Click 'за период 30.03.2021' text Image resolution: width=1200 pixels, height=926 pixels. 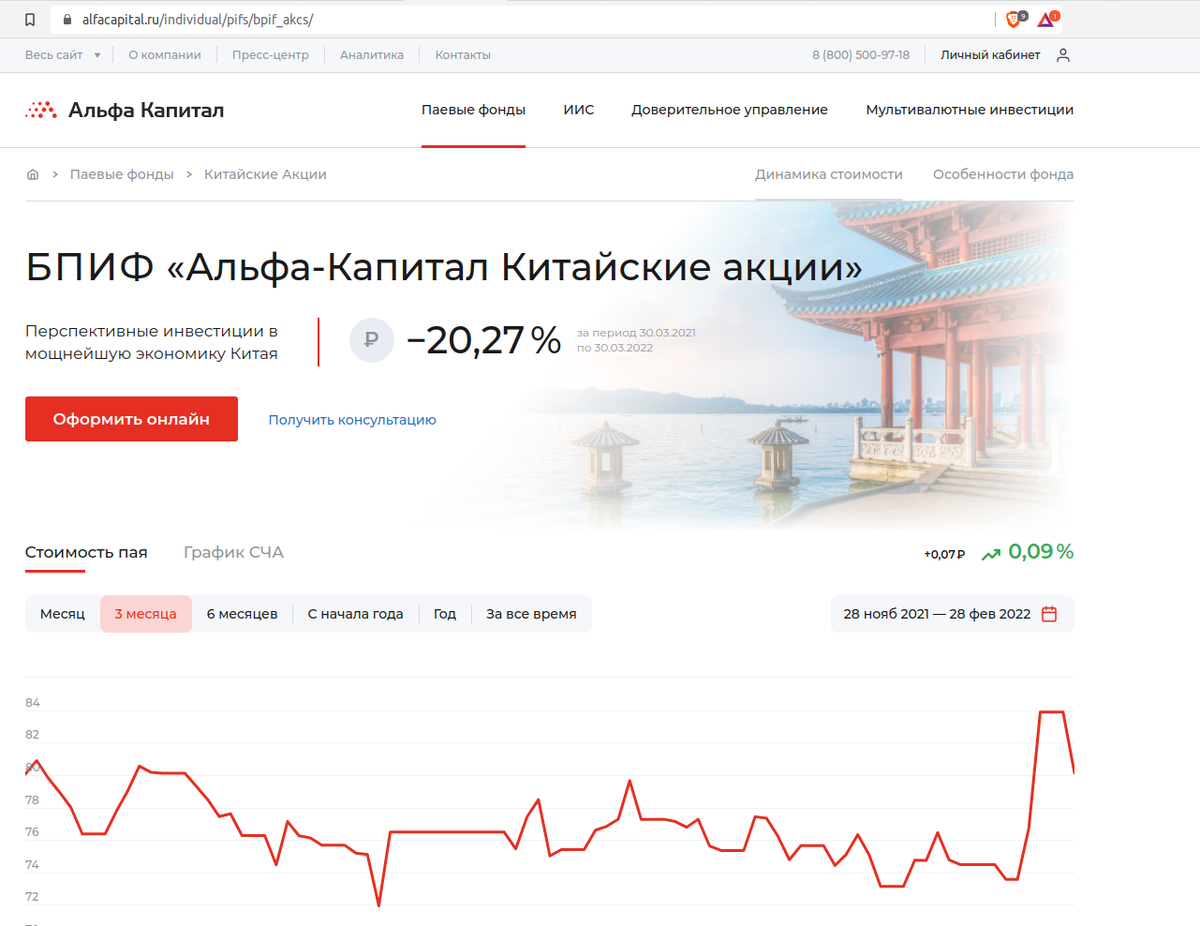click(636, 332)
